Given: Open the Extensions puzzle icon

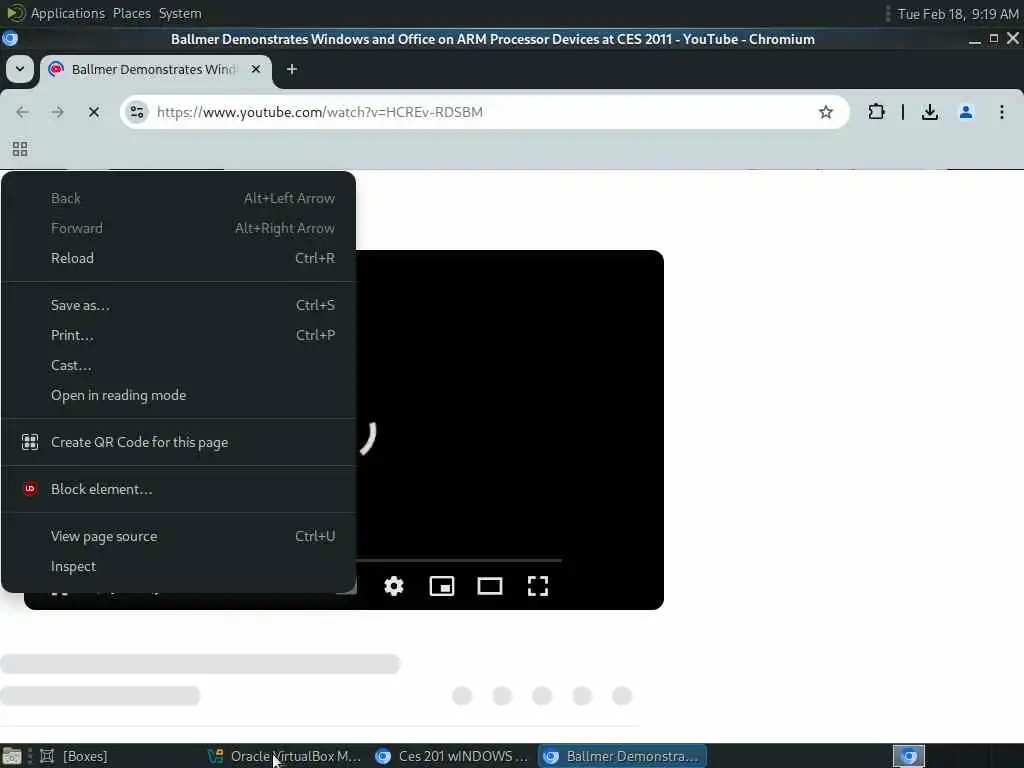Looking at the screenshot, I should pyautogui.click(x=876, y=112).
